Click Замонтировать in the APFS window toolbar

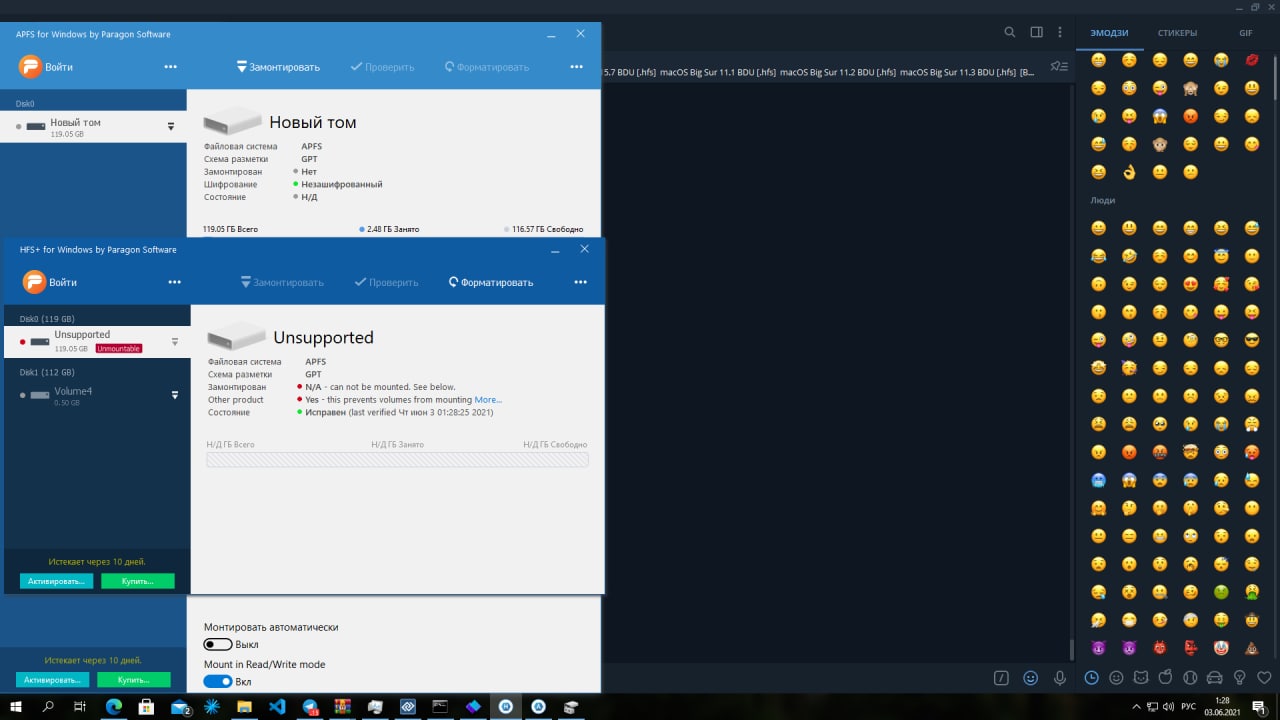coord(278,67)
